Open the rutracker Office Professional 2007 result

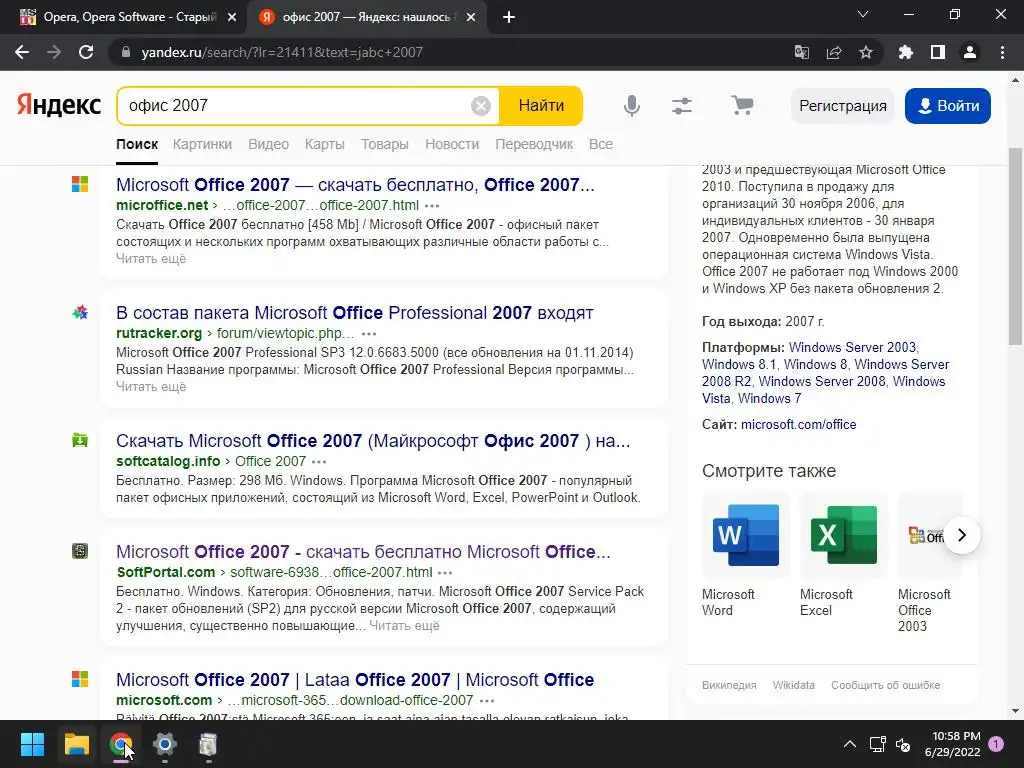tap(355, 313)
